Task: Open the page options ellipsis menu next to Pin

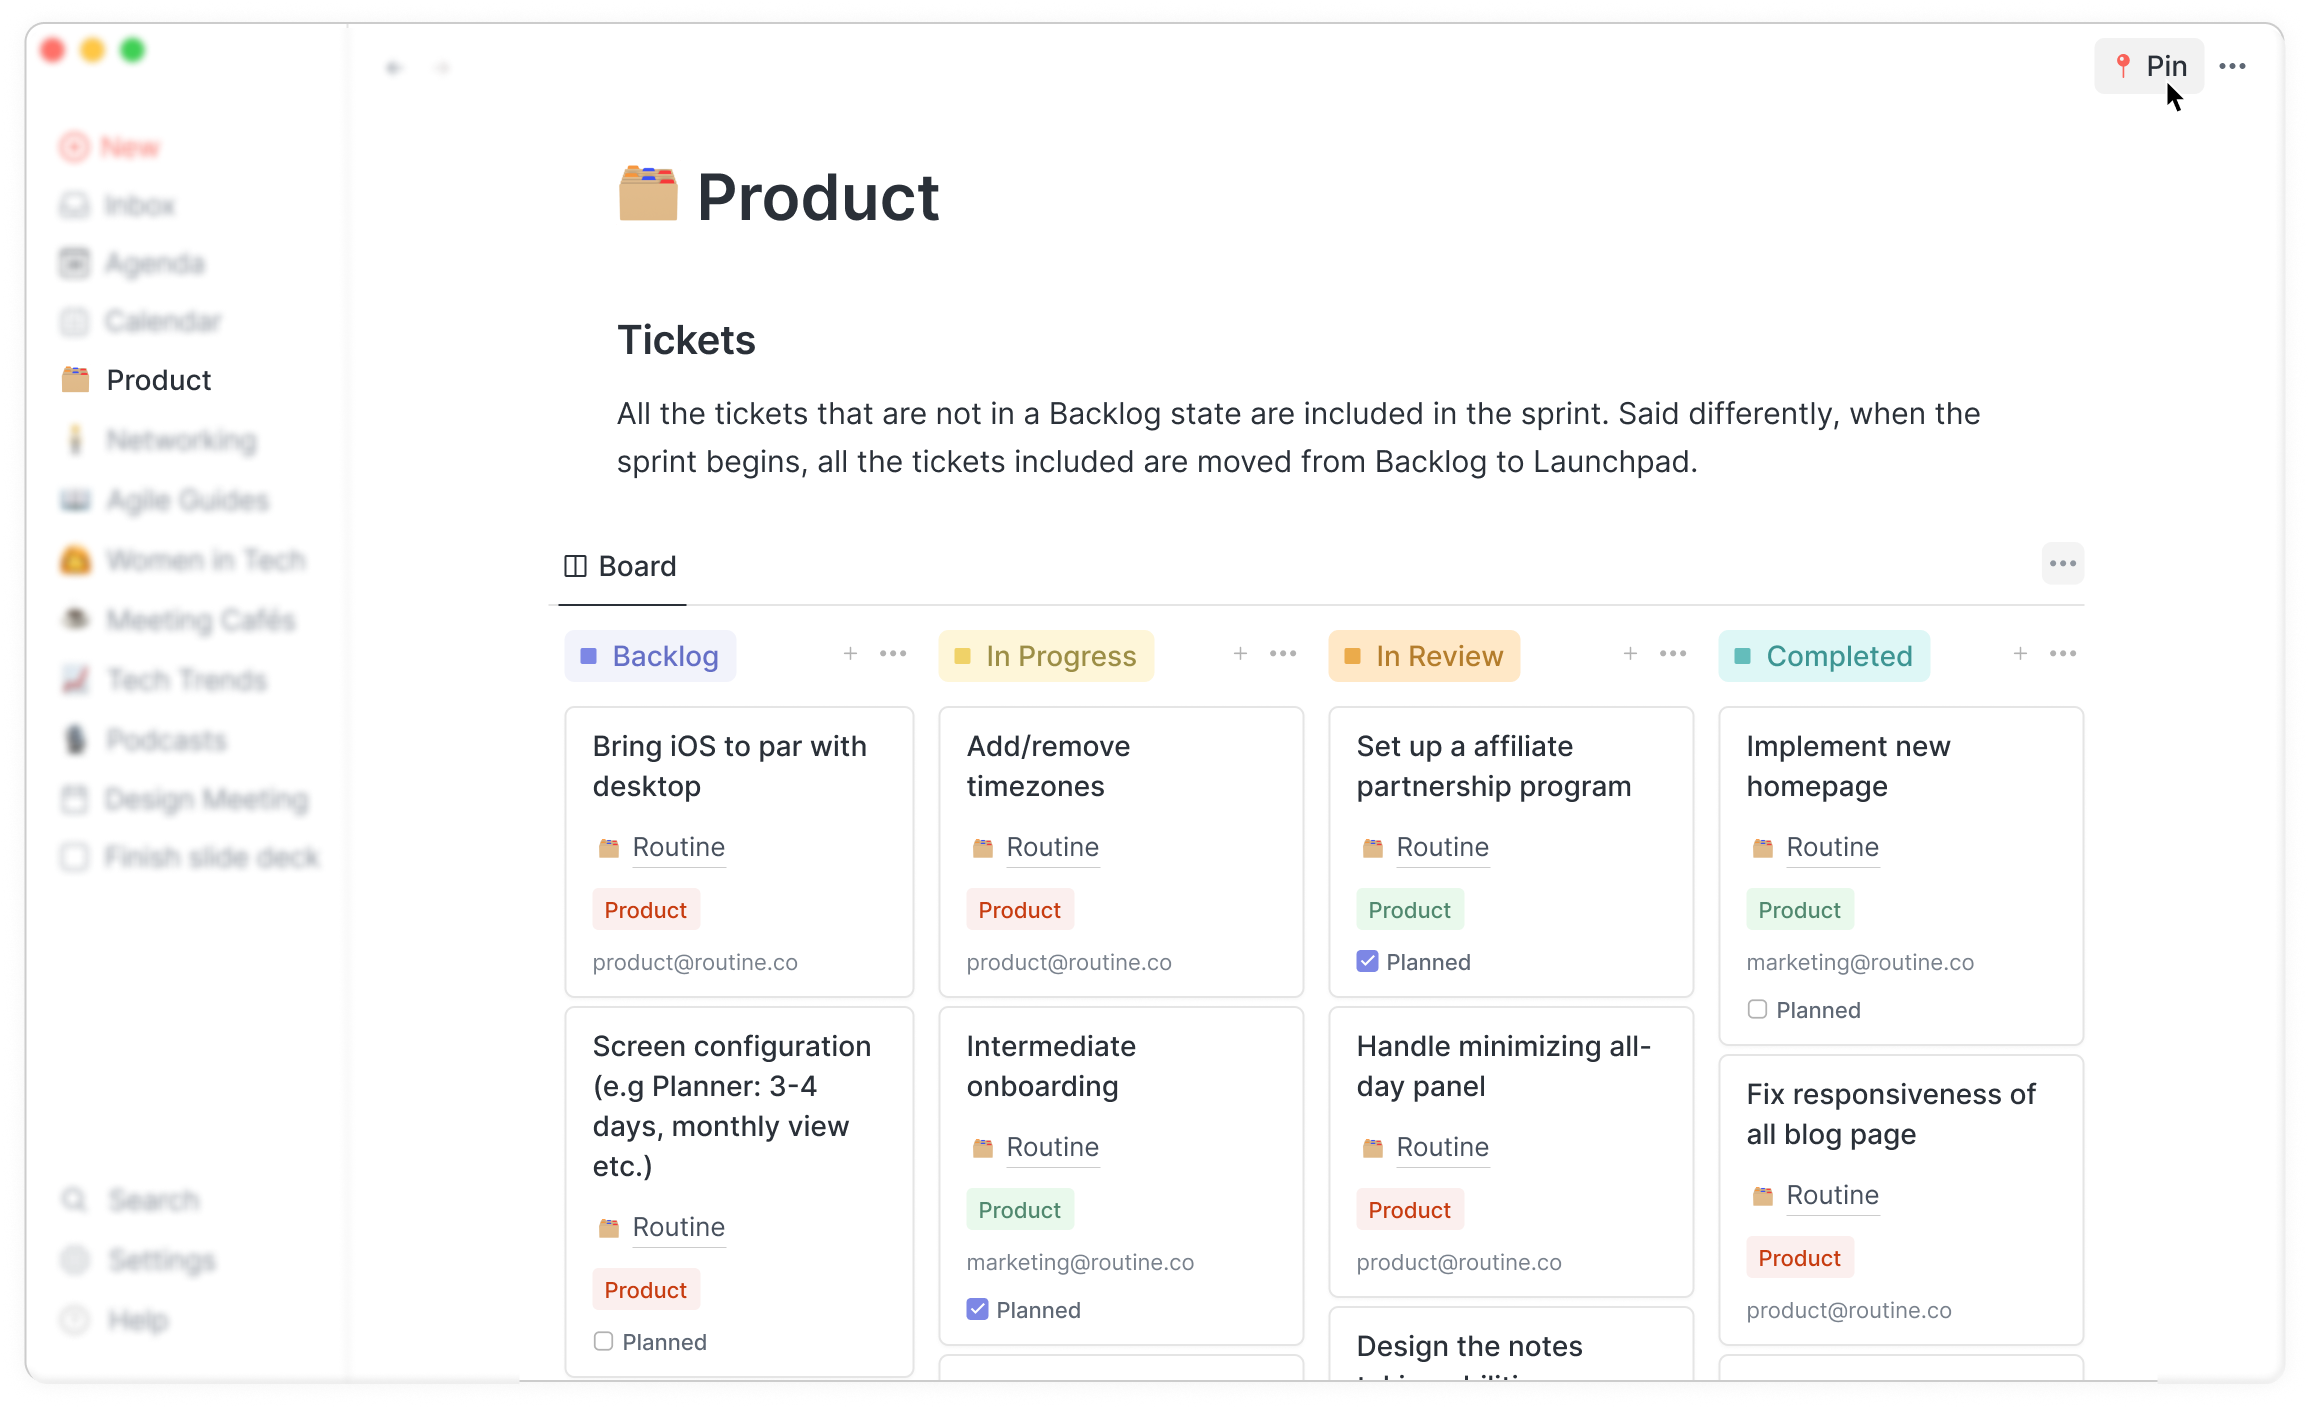Action: tap(2232, 66)
